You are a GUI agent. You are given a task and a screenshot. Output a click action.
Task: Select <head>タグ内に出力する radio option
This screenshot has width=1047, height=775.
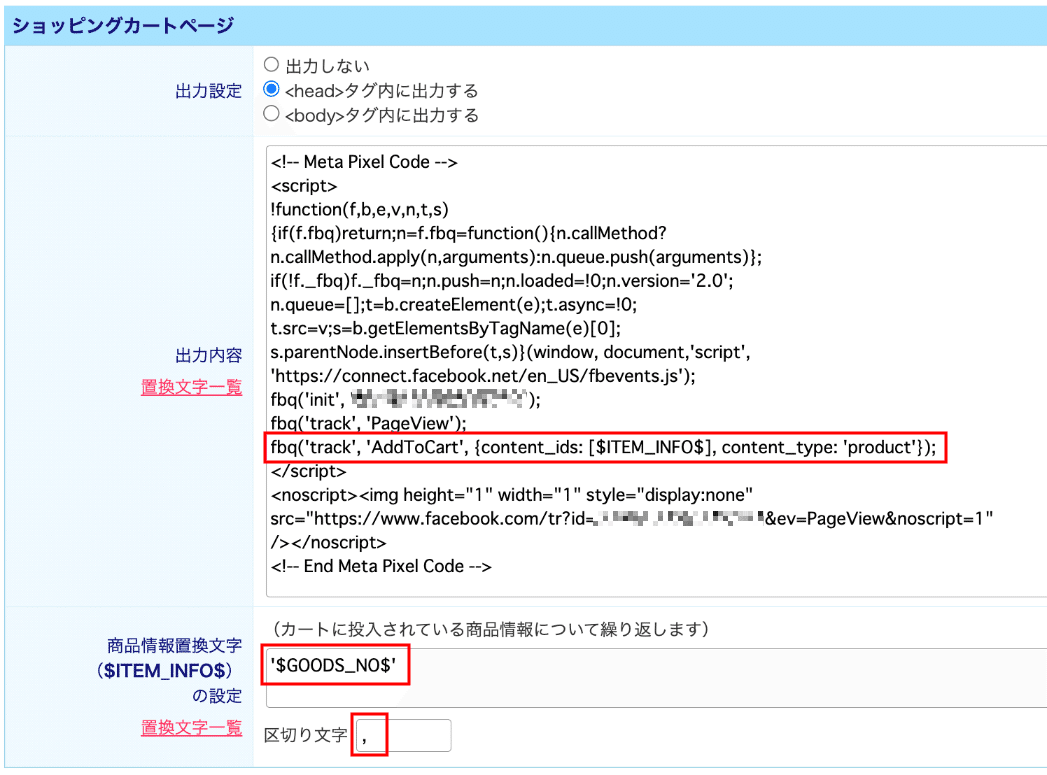[x=271, y=89]
